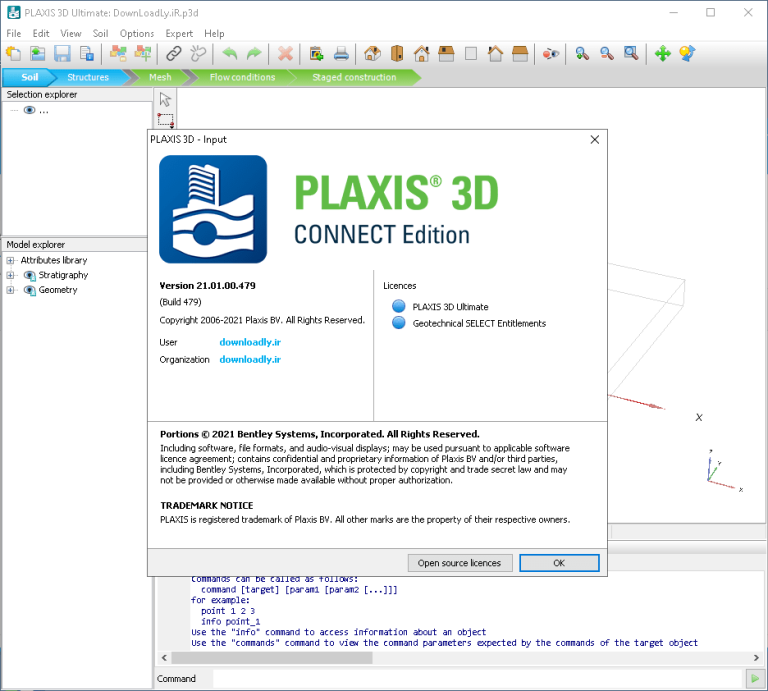Click the green move/pan arrows icon

tap(662, 53)
